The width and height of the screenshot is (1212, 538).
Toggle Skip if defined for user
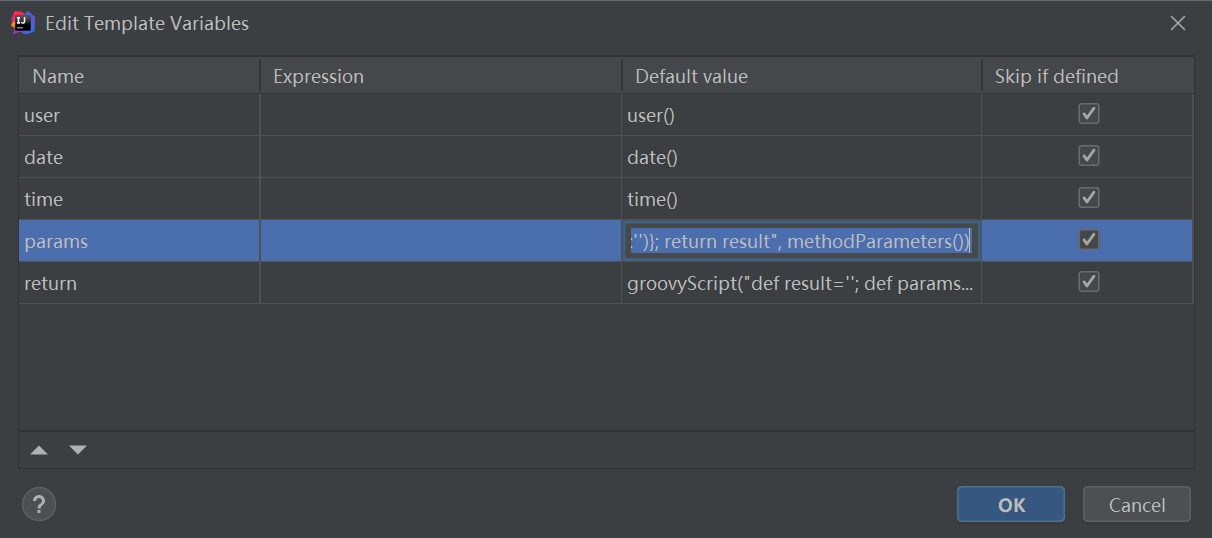tap(1089, 114)
